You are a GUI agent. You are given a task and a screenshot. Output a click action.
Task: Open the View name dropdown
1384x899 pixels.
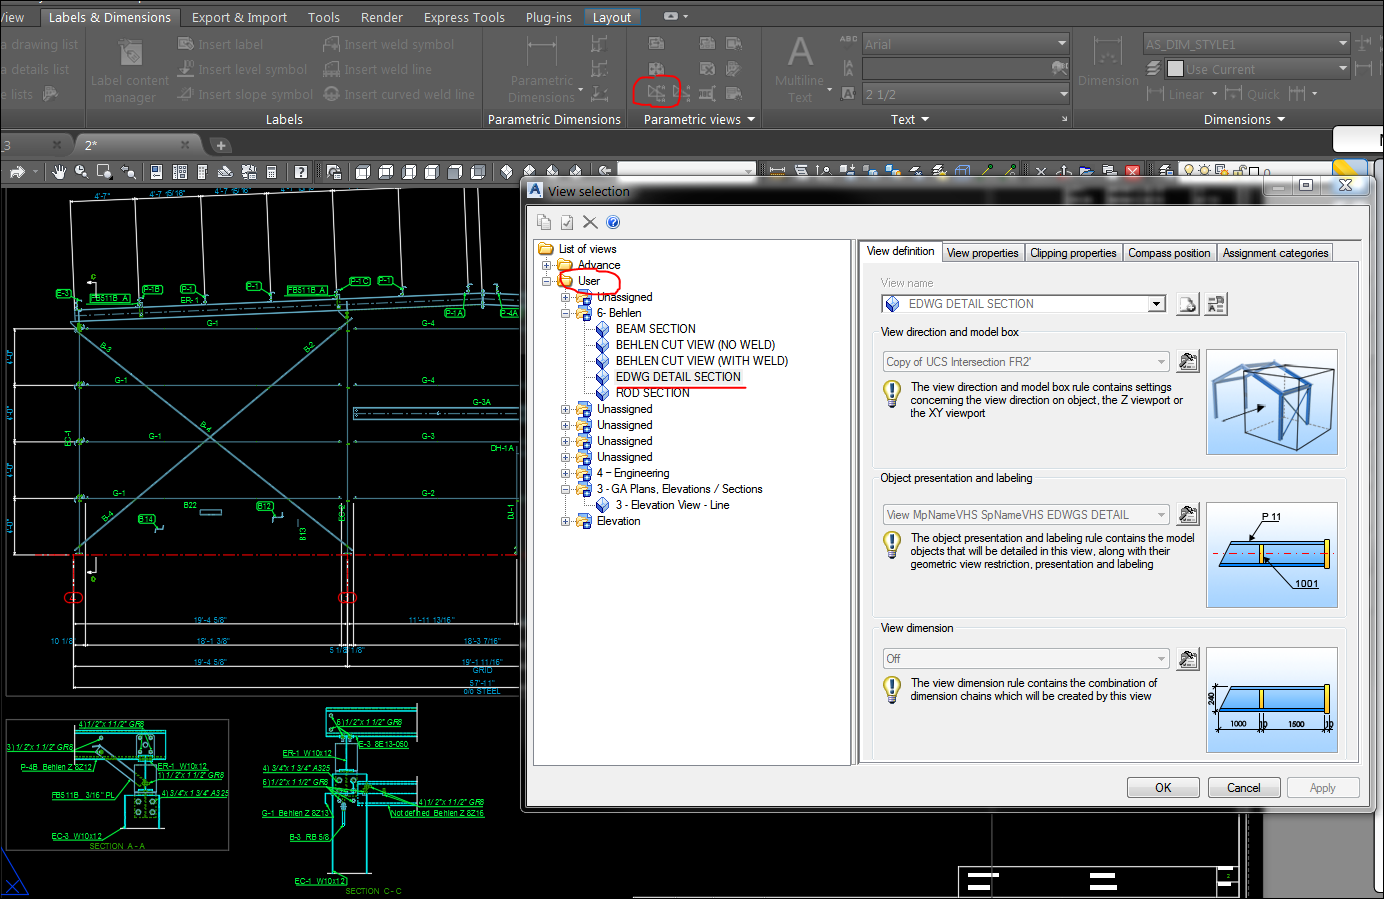point(1156,302)
